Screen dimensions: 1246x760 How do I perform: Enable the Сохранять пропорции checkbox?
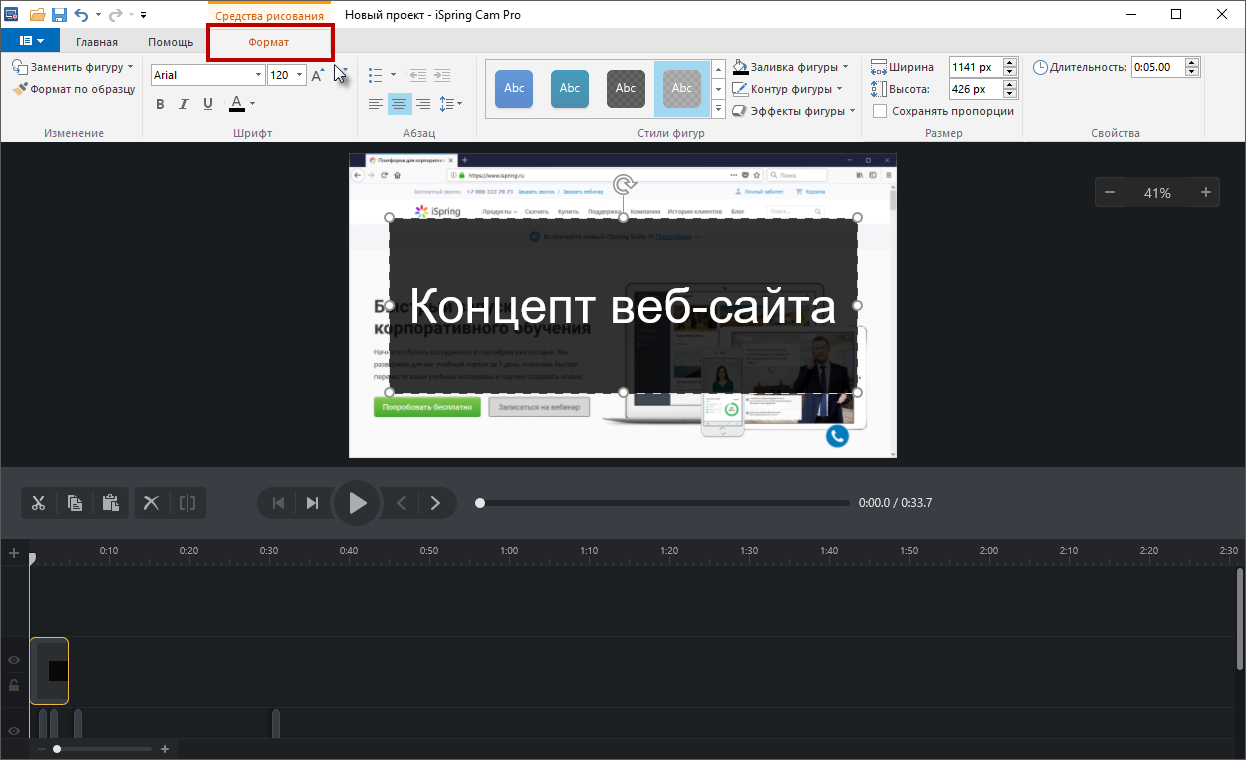(880, 111)
